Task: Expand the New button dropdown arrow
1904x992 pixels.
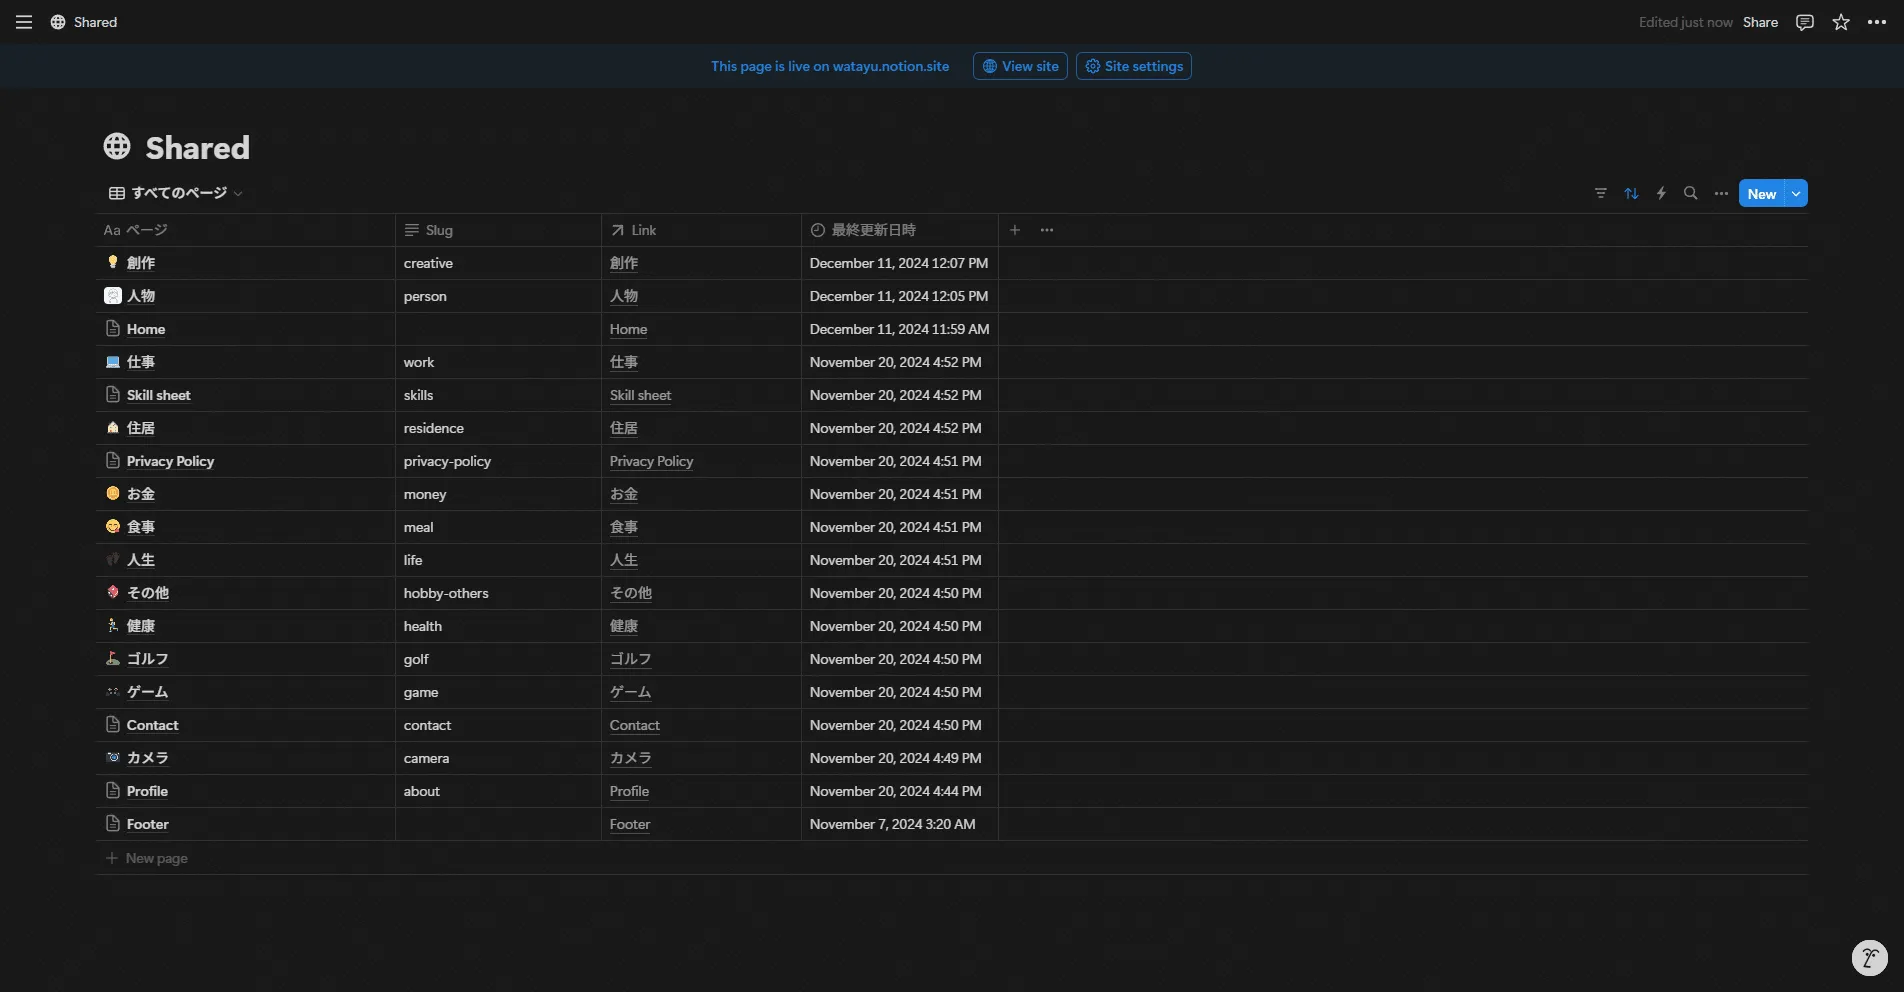Action: (1797, 193)
